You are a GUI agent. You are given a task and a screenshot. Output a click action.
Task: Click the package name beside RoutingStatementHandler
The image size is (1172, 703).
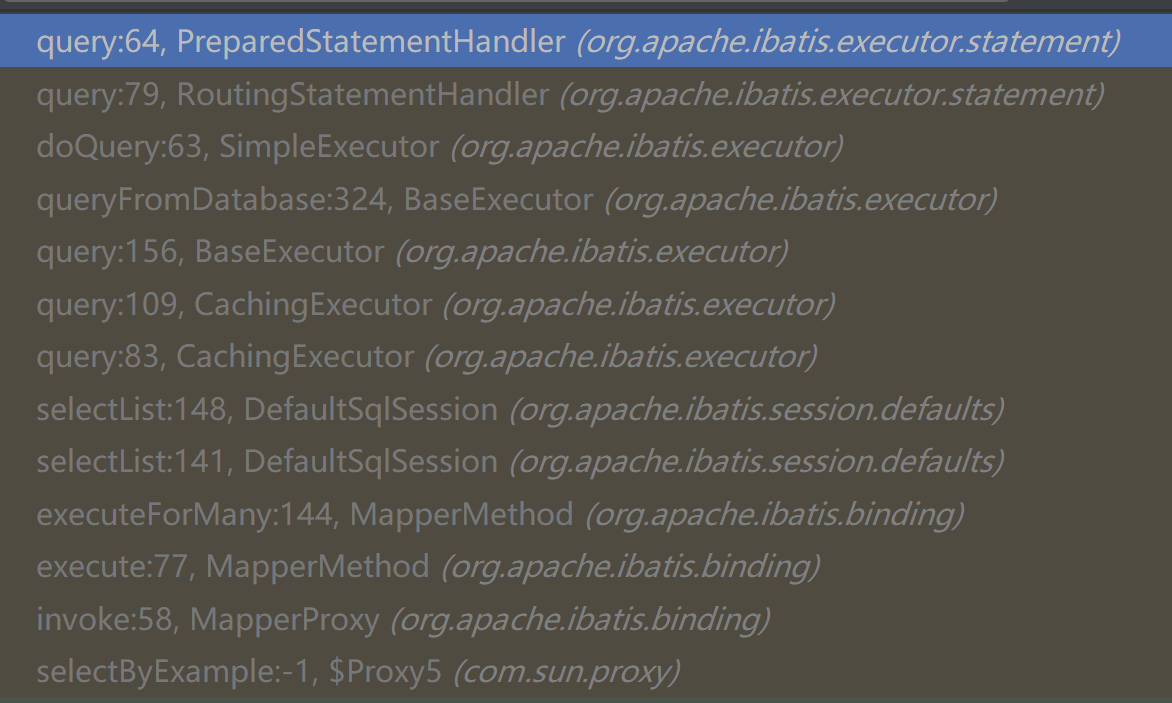831,96
